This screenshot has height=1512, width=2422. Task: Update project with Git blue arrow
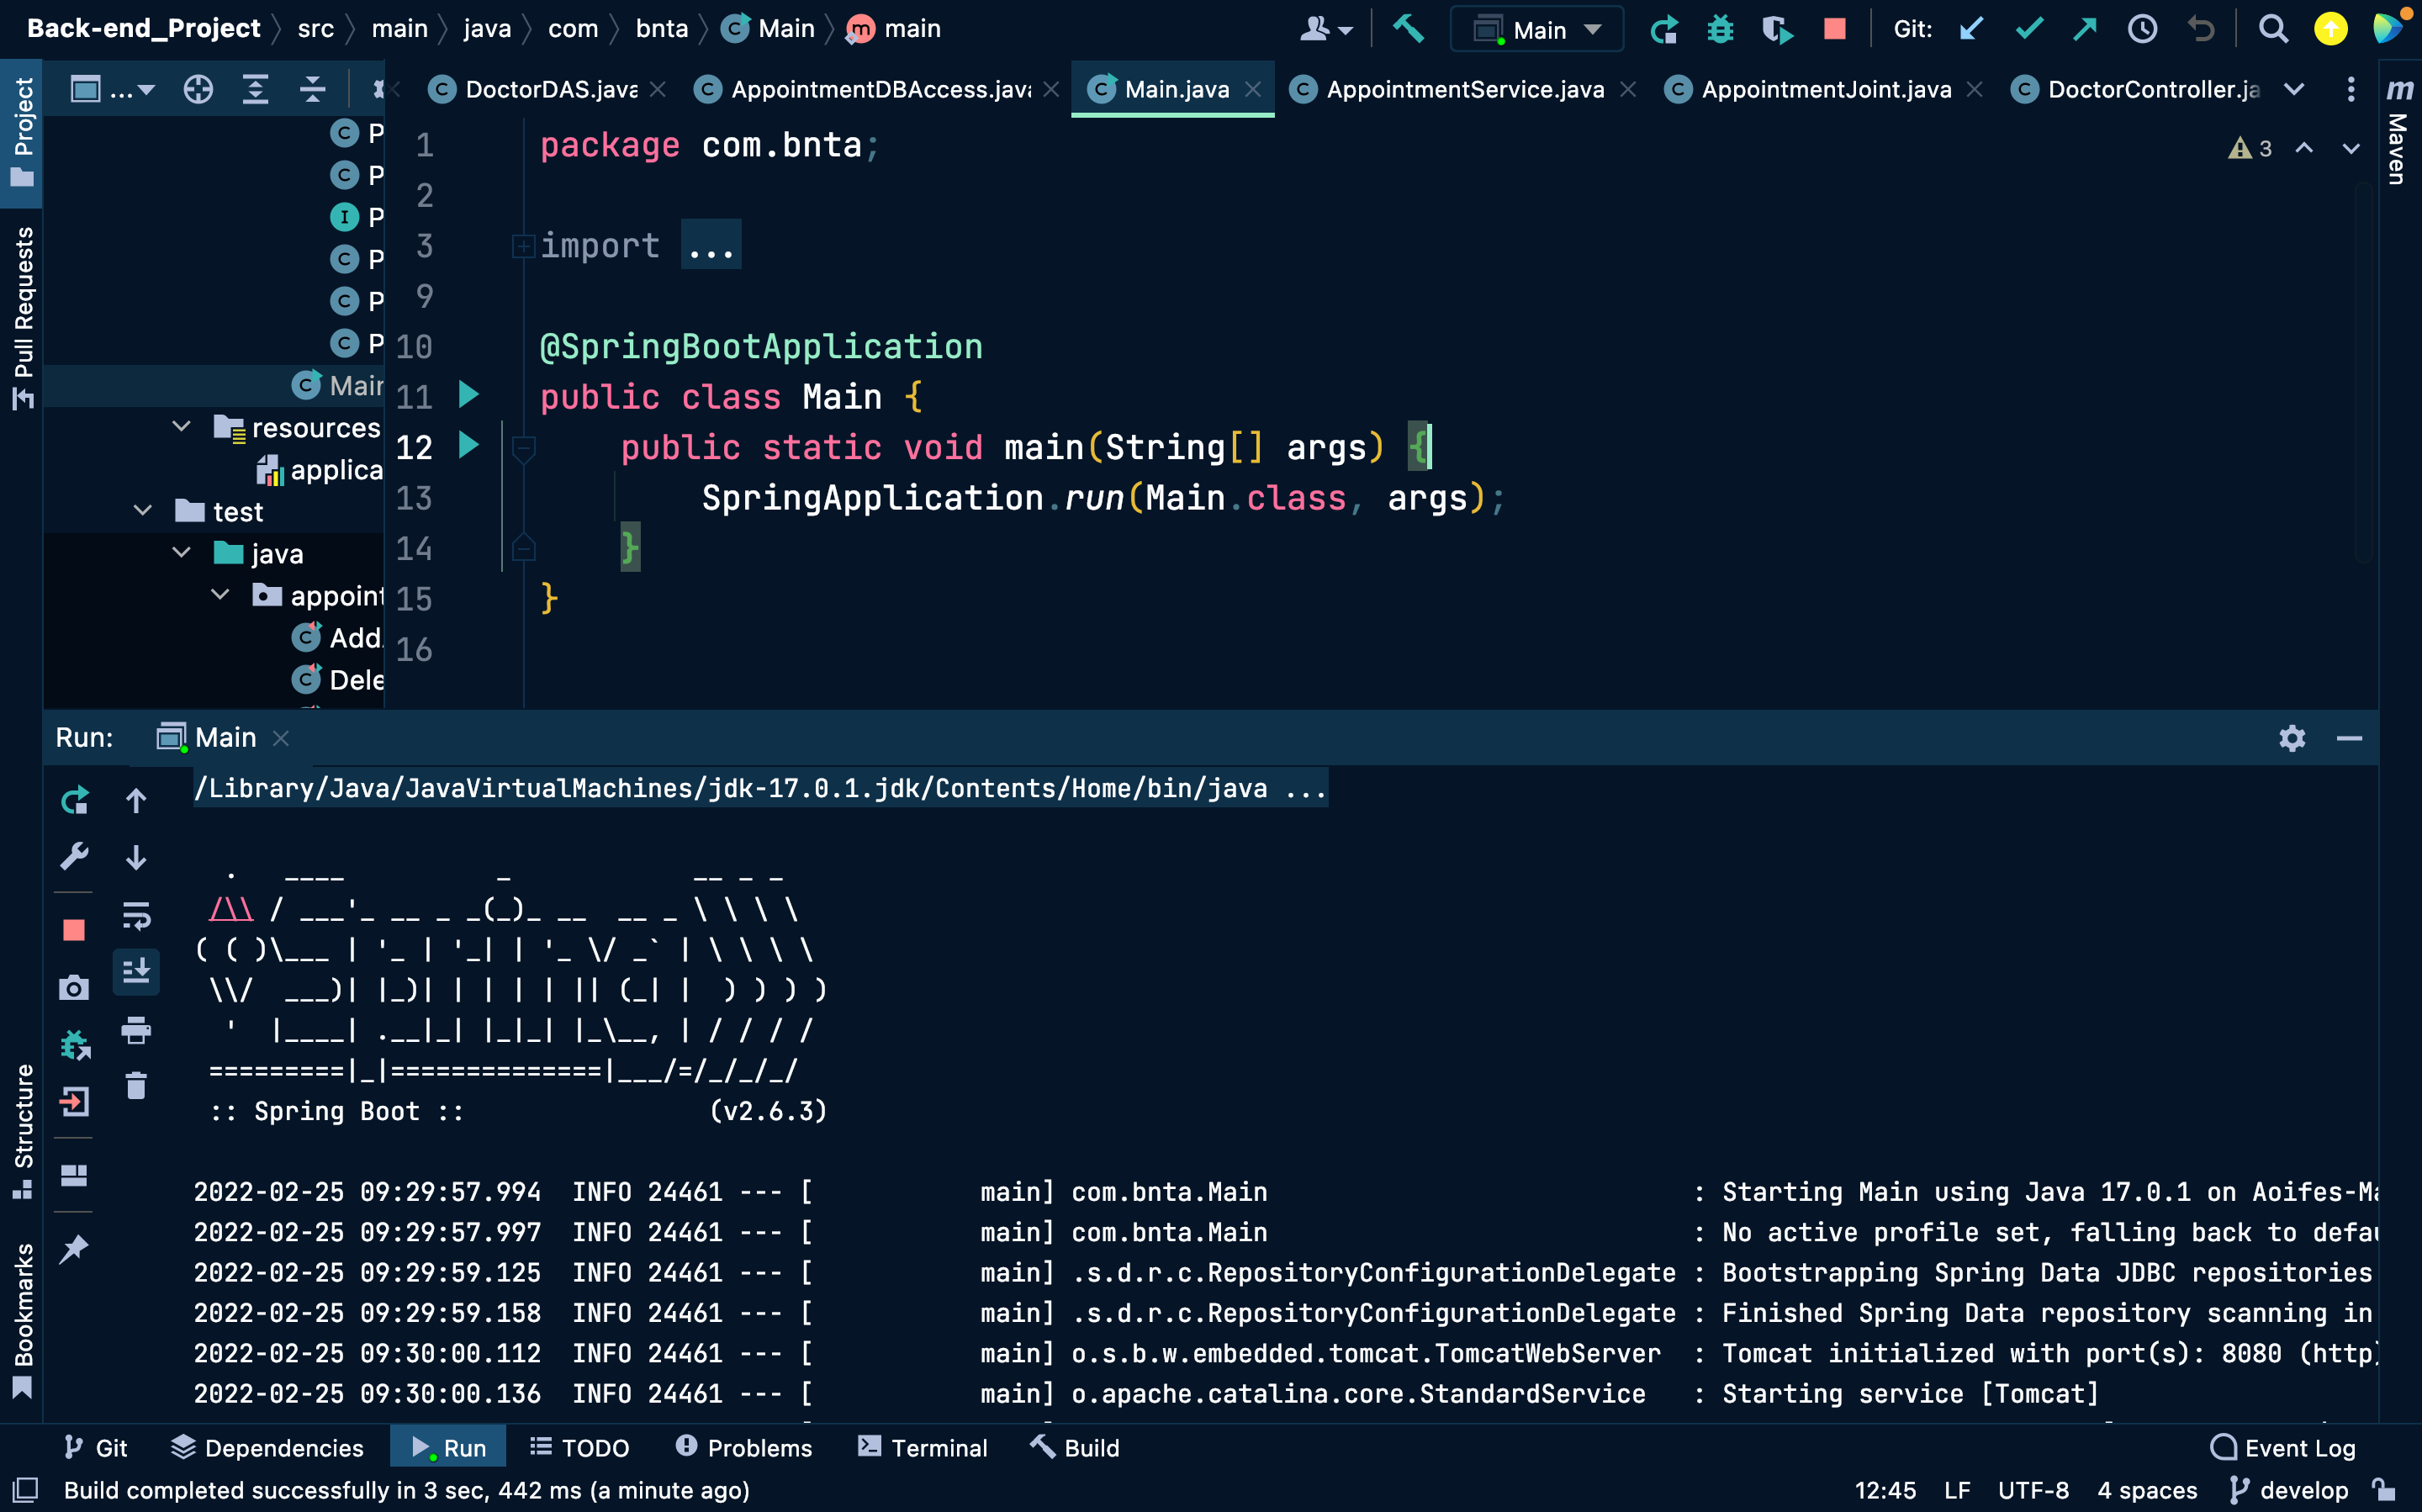1970,29
